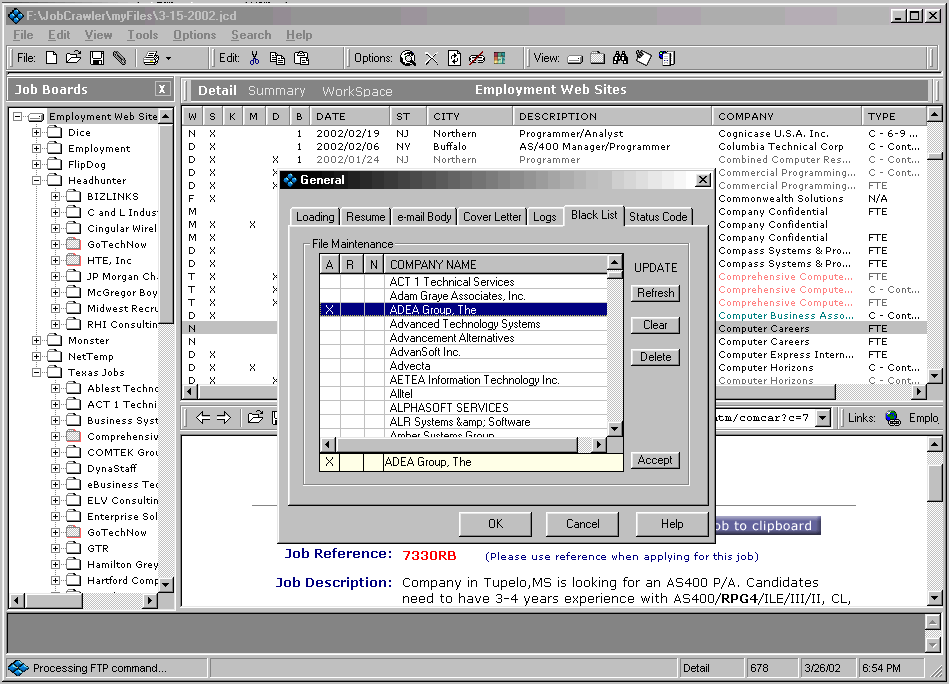Click Cancel in the General dialog

tap(583, 524)
